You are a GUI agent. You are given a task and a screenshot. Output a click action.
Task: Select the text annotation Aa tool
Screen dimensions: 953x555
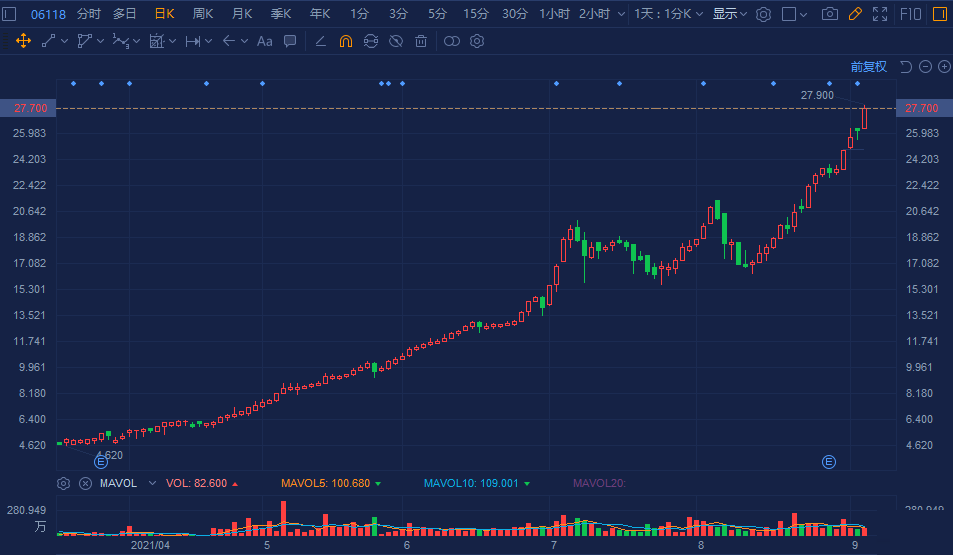tap(264, 41)
